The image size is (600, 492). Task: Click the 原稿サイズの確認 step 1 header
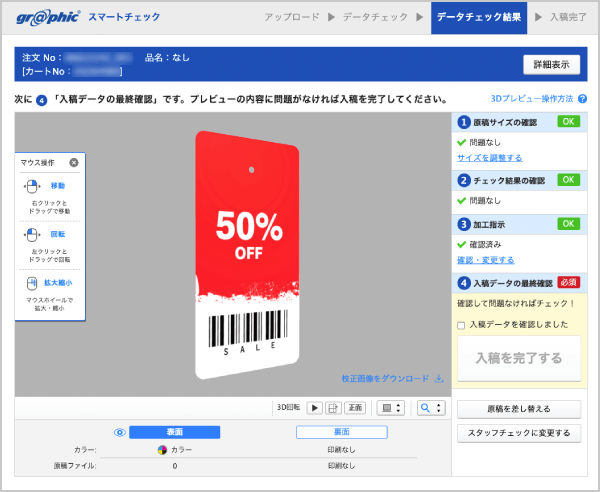click(519, 122)
